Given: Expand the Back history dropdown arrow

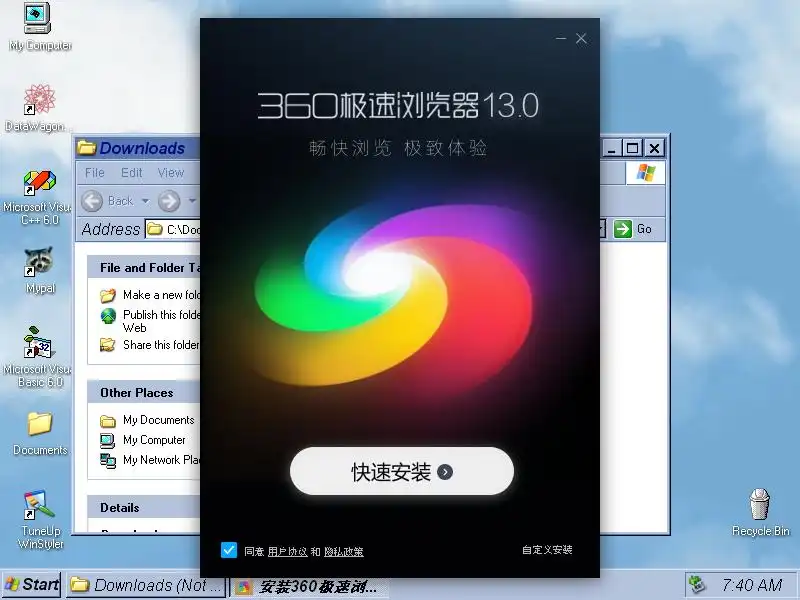Looking at the screenshot, I should [x=145, y=201].
